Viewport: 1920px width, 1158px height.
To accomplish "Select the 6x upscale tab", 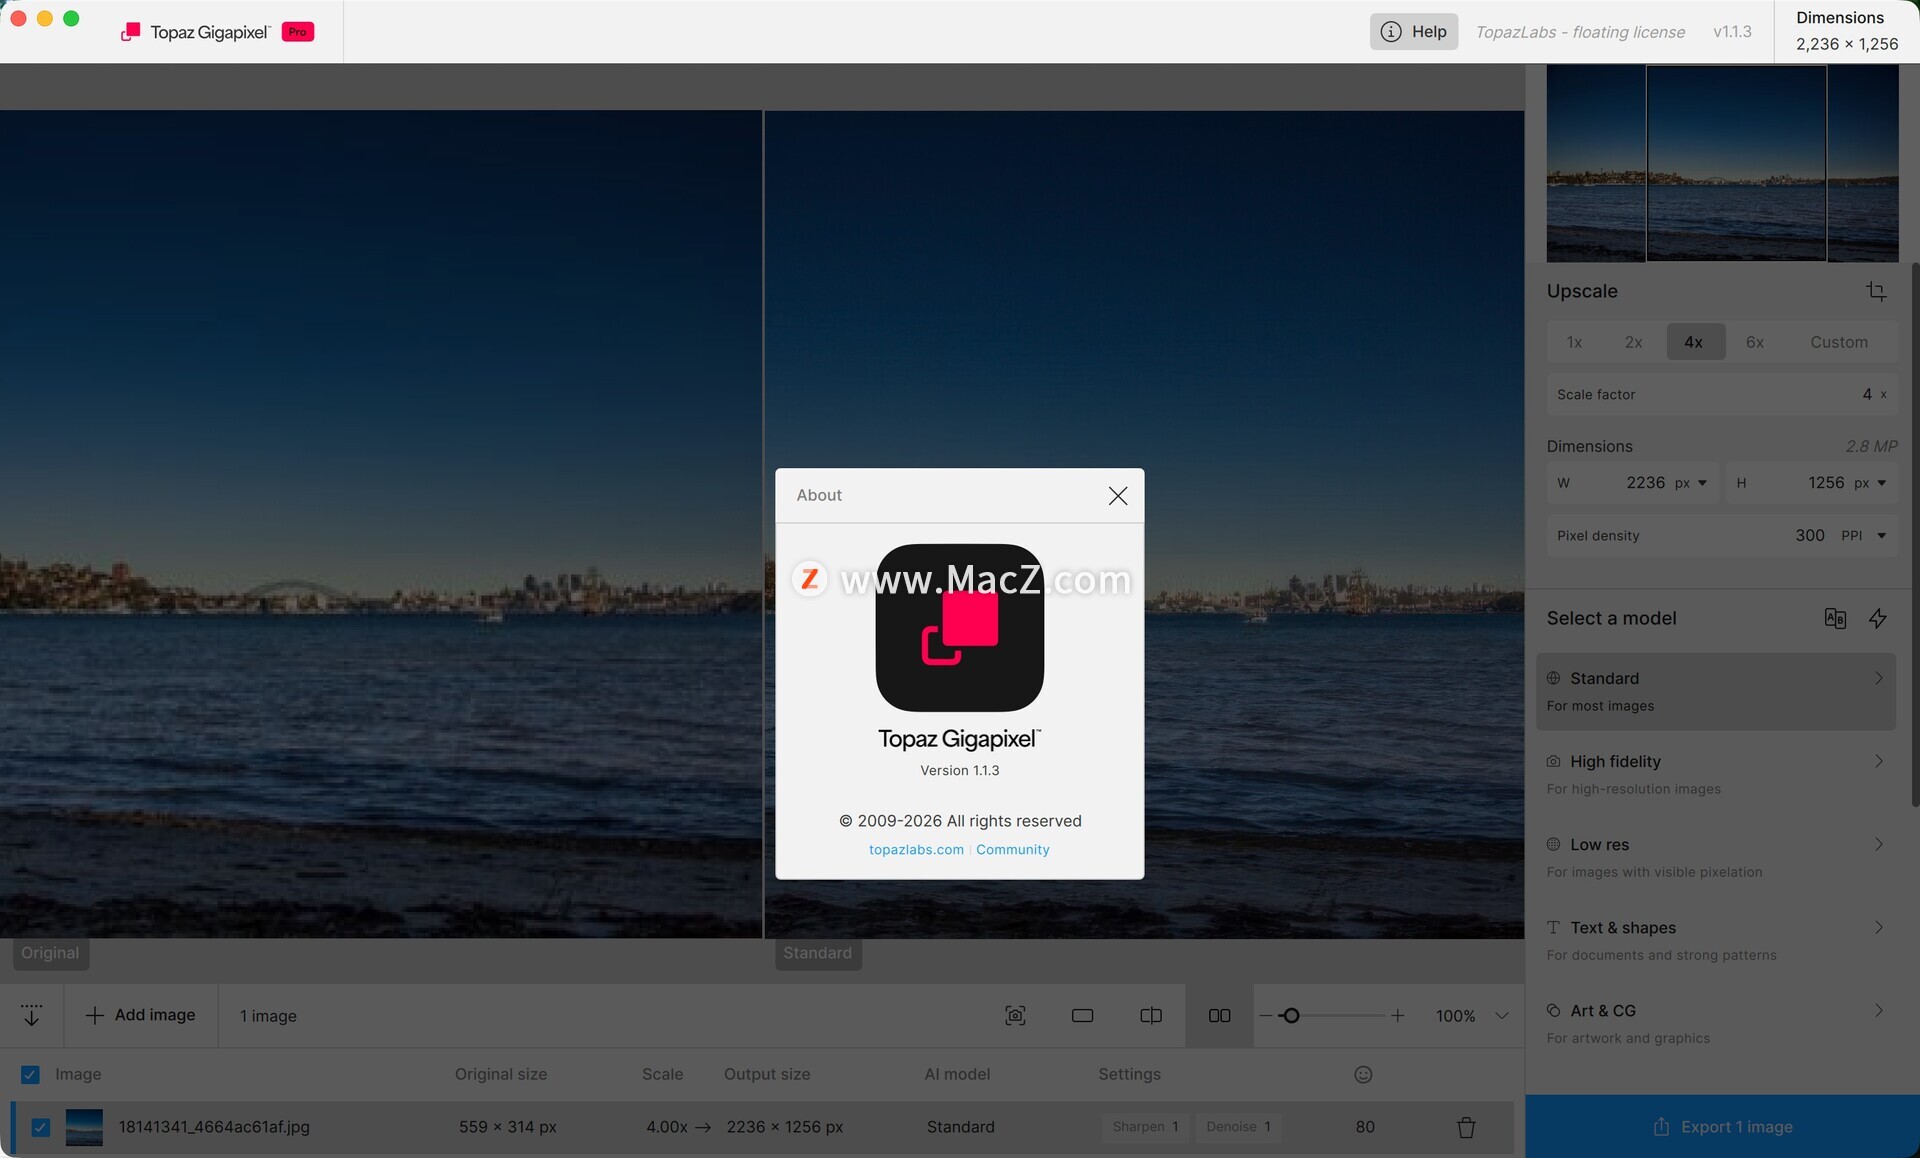I will pyautogui.click(x=1754, y=342).
